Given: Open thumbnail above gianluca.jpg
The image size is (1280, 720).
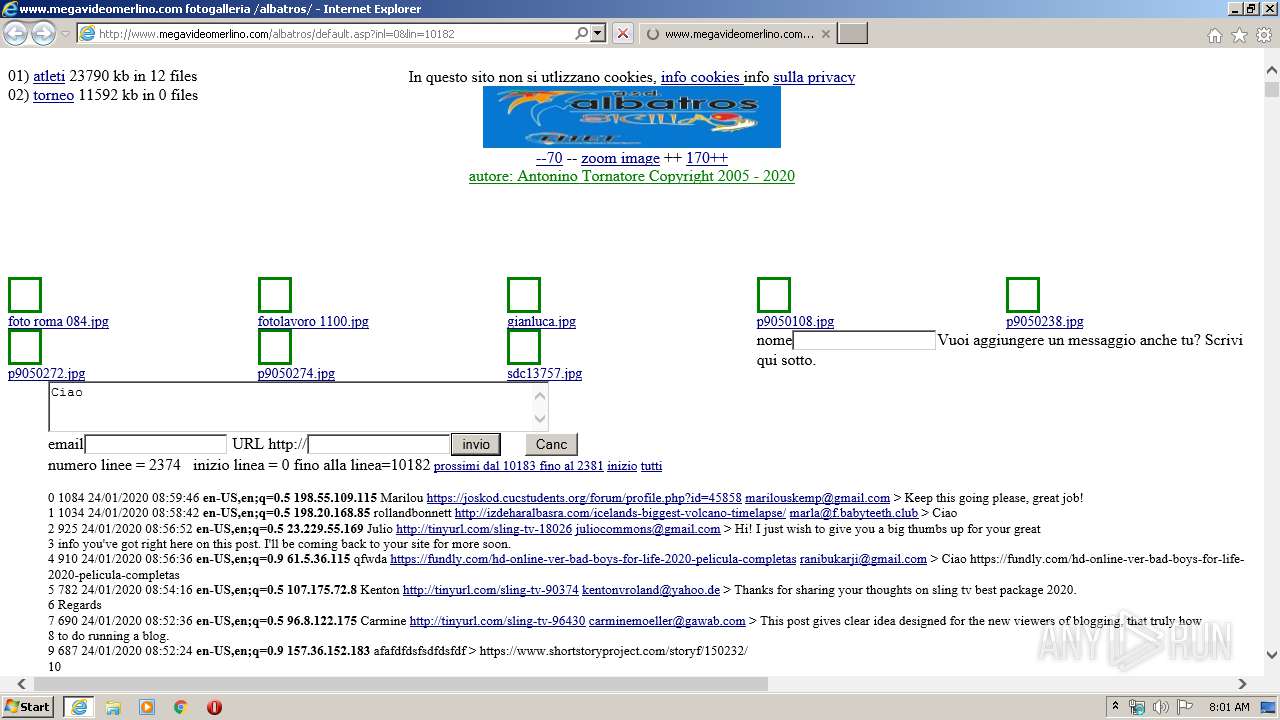Looking at the screenshot, I should tap(524, 296).
